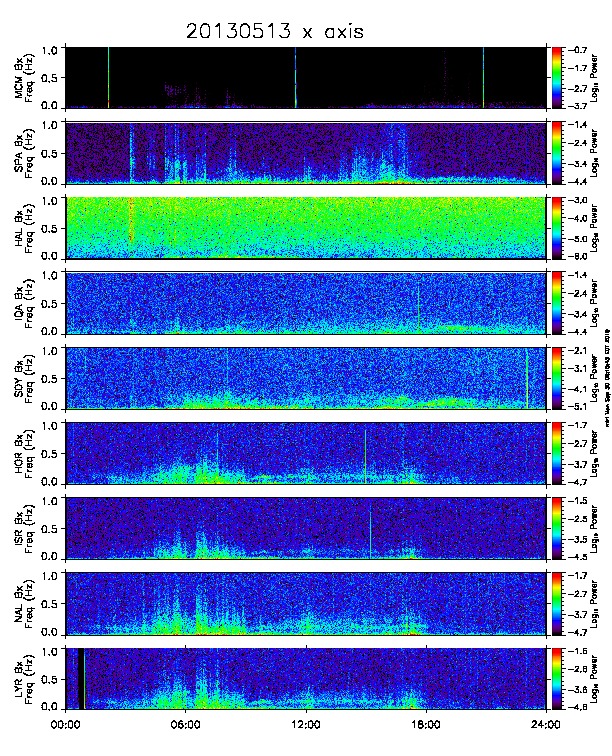612x756 pixels.
Task: Click the "LYR Bx Freq (Hz)" axis label
Action: click(24, 679)
